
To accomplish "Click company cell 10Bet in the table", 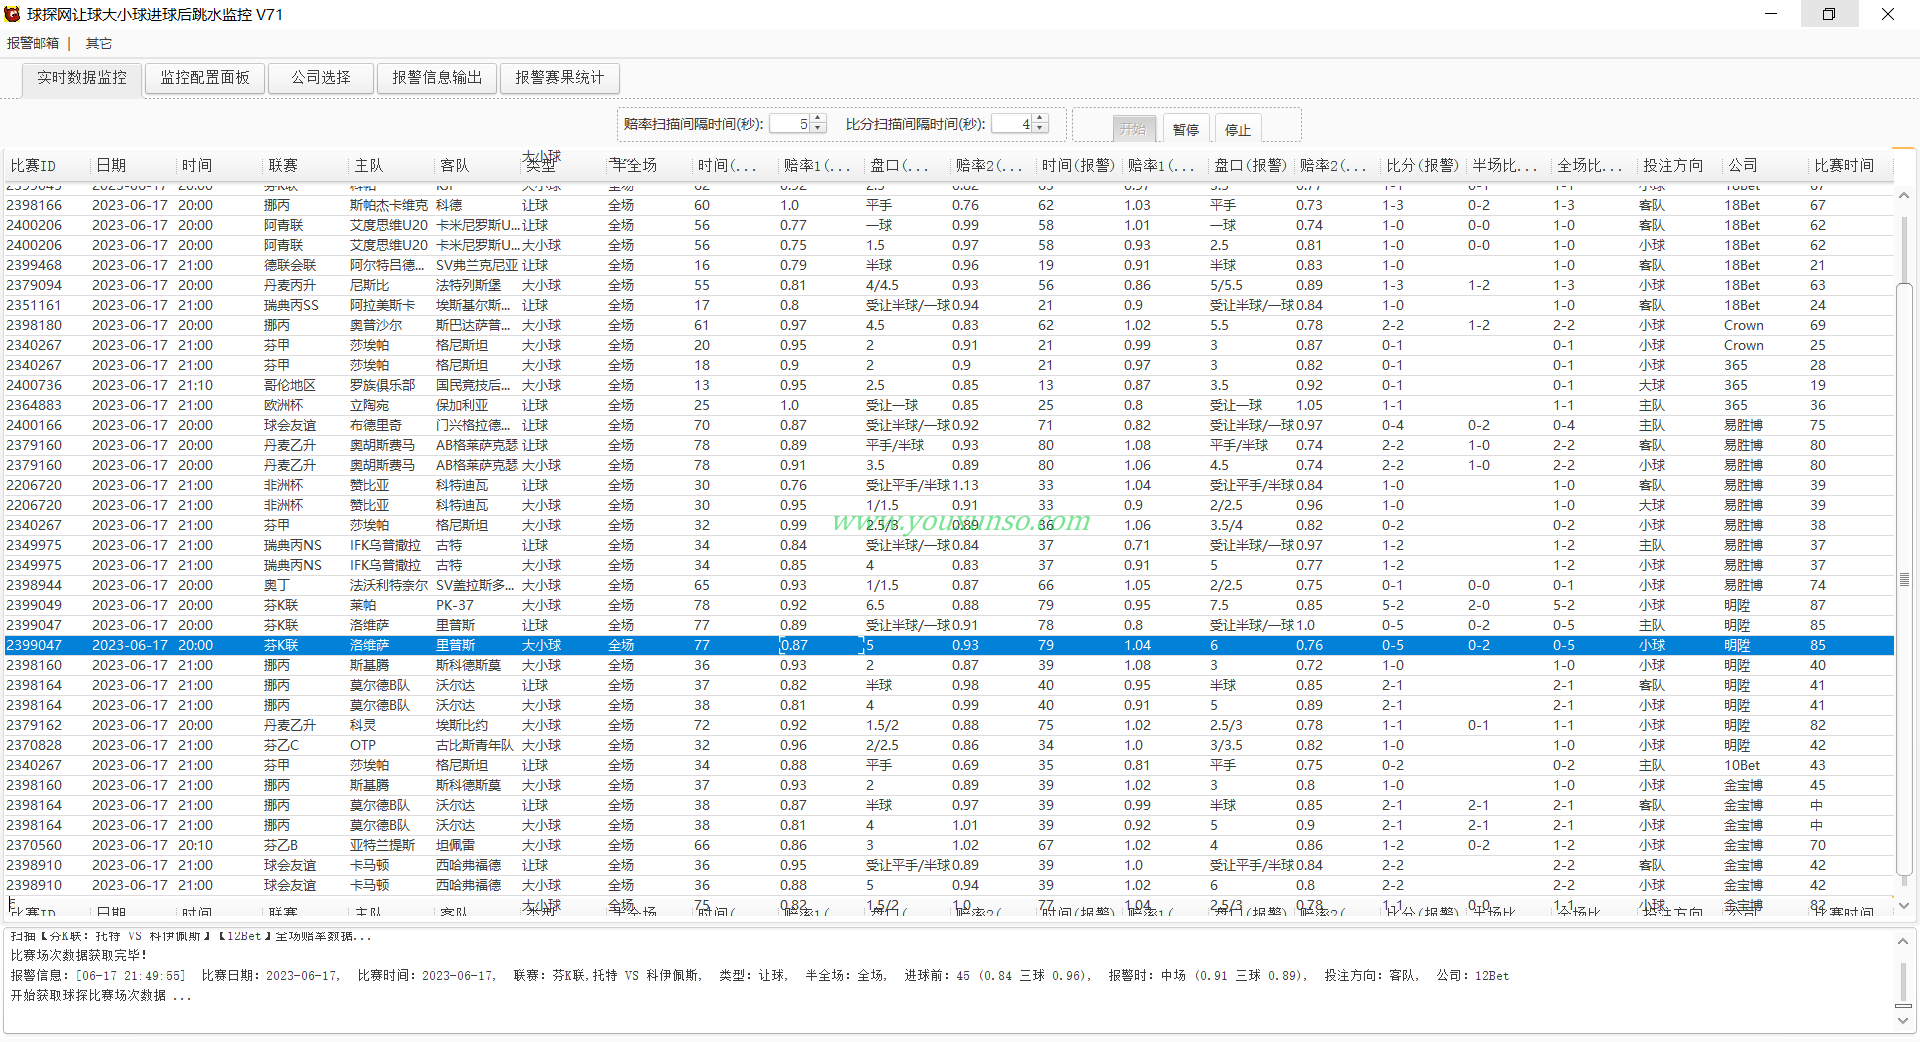I will 1742,765.
